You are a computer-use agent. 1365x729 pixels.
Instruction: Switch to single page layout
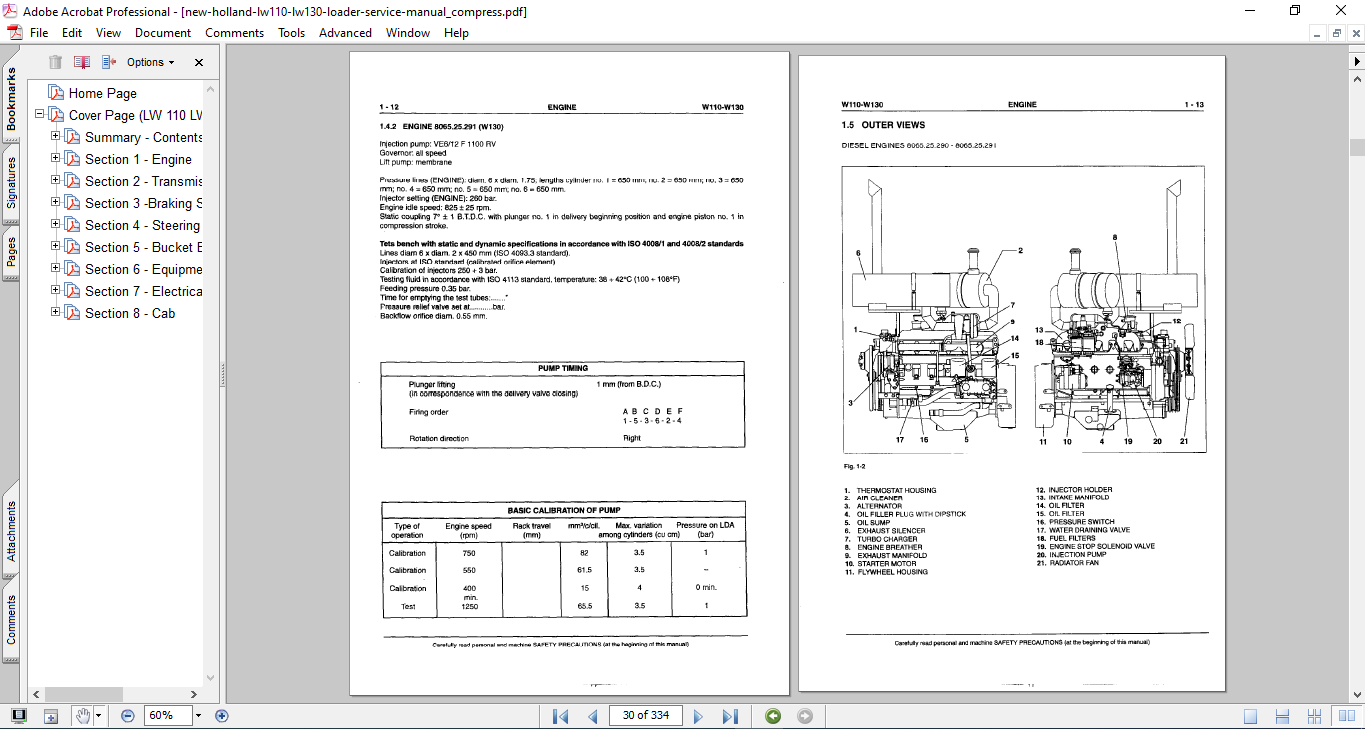click(1250, 716)
